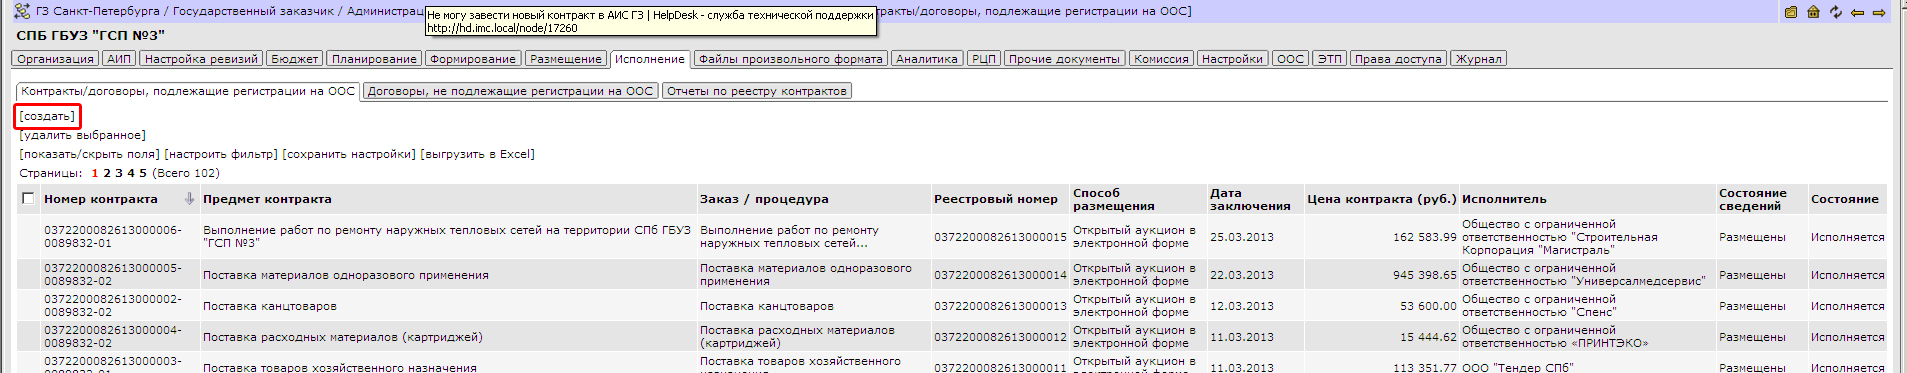This screenshot has width=1907, height=373.
Task: Open Файлы произвольного формата tab
Action: coord(791,59)
